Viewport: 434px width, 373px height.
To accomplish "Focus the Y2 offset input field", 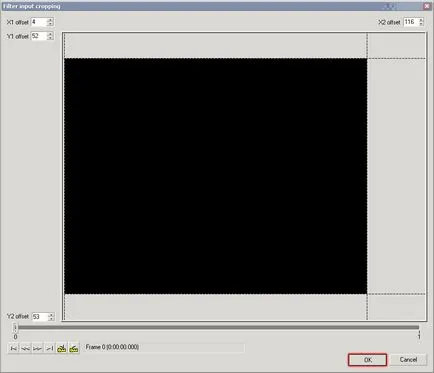I will 40,316.
